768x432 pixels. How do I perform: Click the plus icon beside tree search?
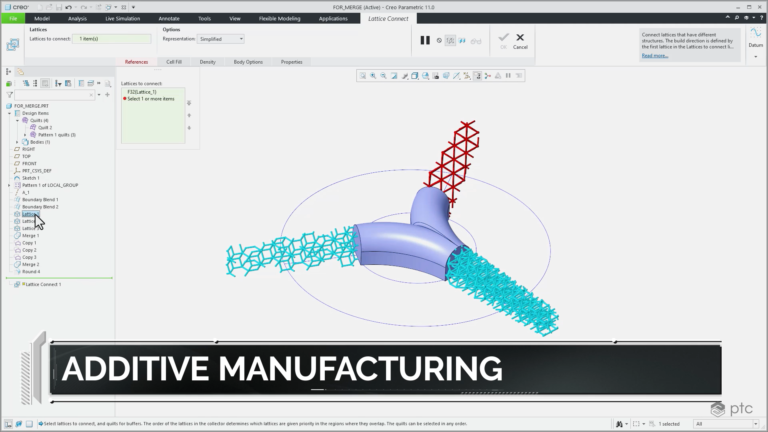(107, 95)
